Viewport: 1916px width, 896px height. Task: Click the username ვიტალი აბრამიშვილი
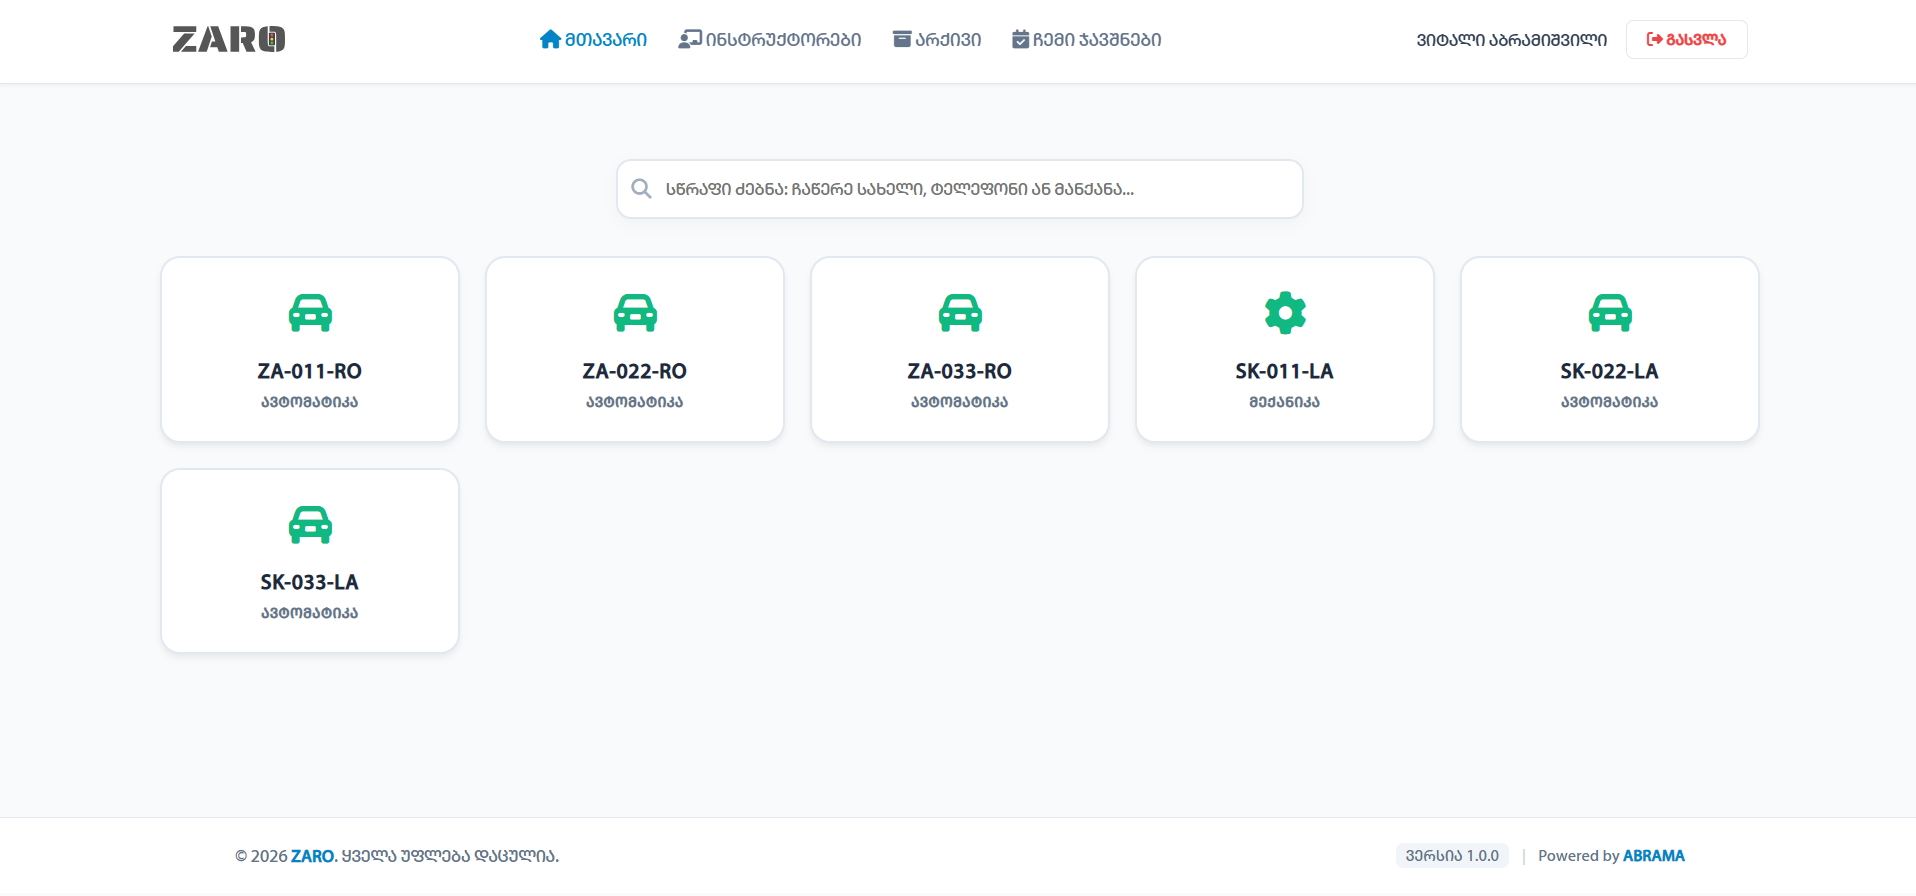coord(1511,40)
